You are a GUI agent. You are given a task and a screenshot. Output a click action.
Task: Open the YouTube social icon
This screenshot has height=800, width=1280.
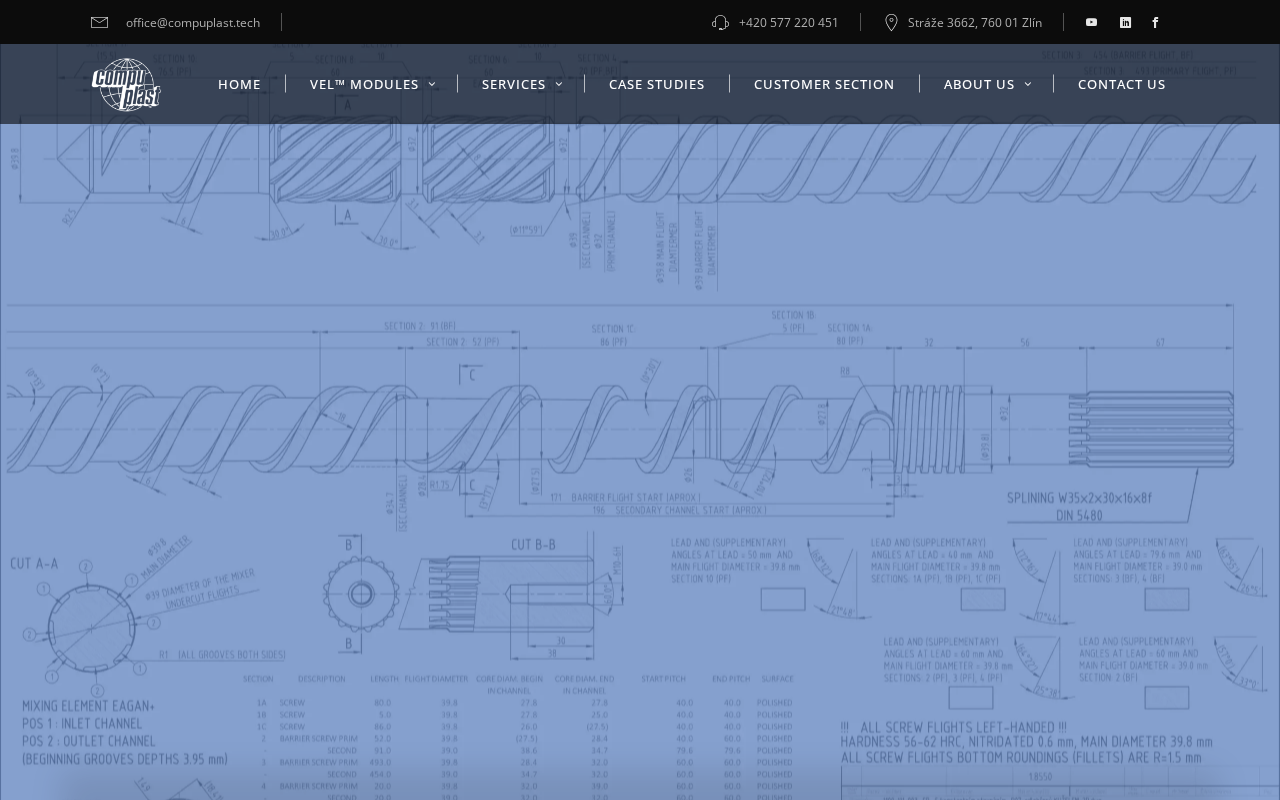click(x=1091, y=22)
